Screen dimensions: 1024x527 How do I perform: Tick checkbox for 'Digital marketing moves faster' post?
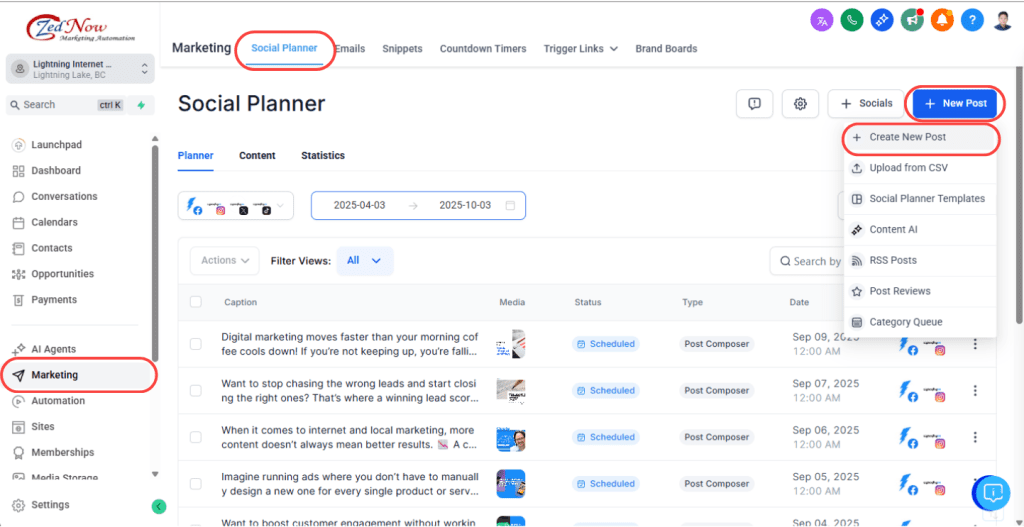click(x=195, y=343)
